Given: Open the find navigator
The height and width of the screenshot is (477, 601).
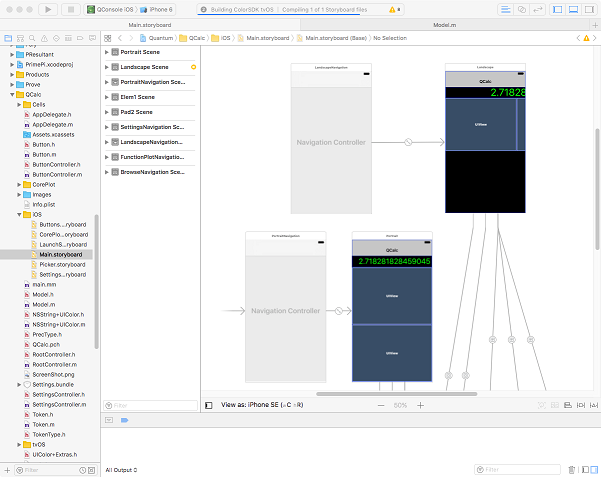Looking at the screenshot, I should (x=32, y=38).
